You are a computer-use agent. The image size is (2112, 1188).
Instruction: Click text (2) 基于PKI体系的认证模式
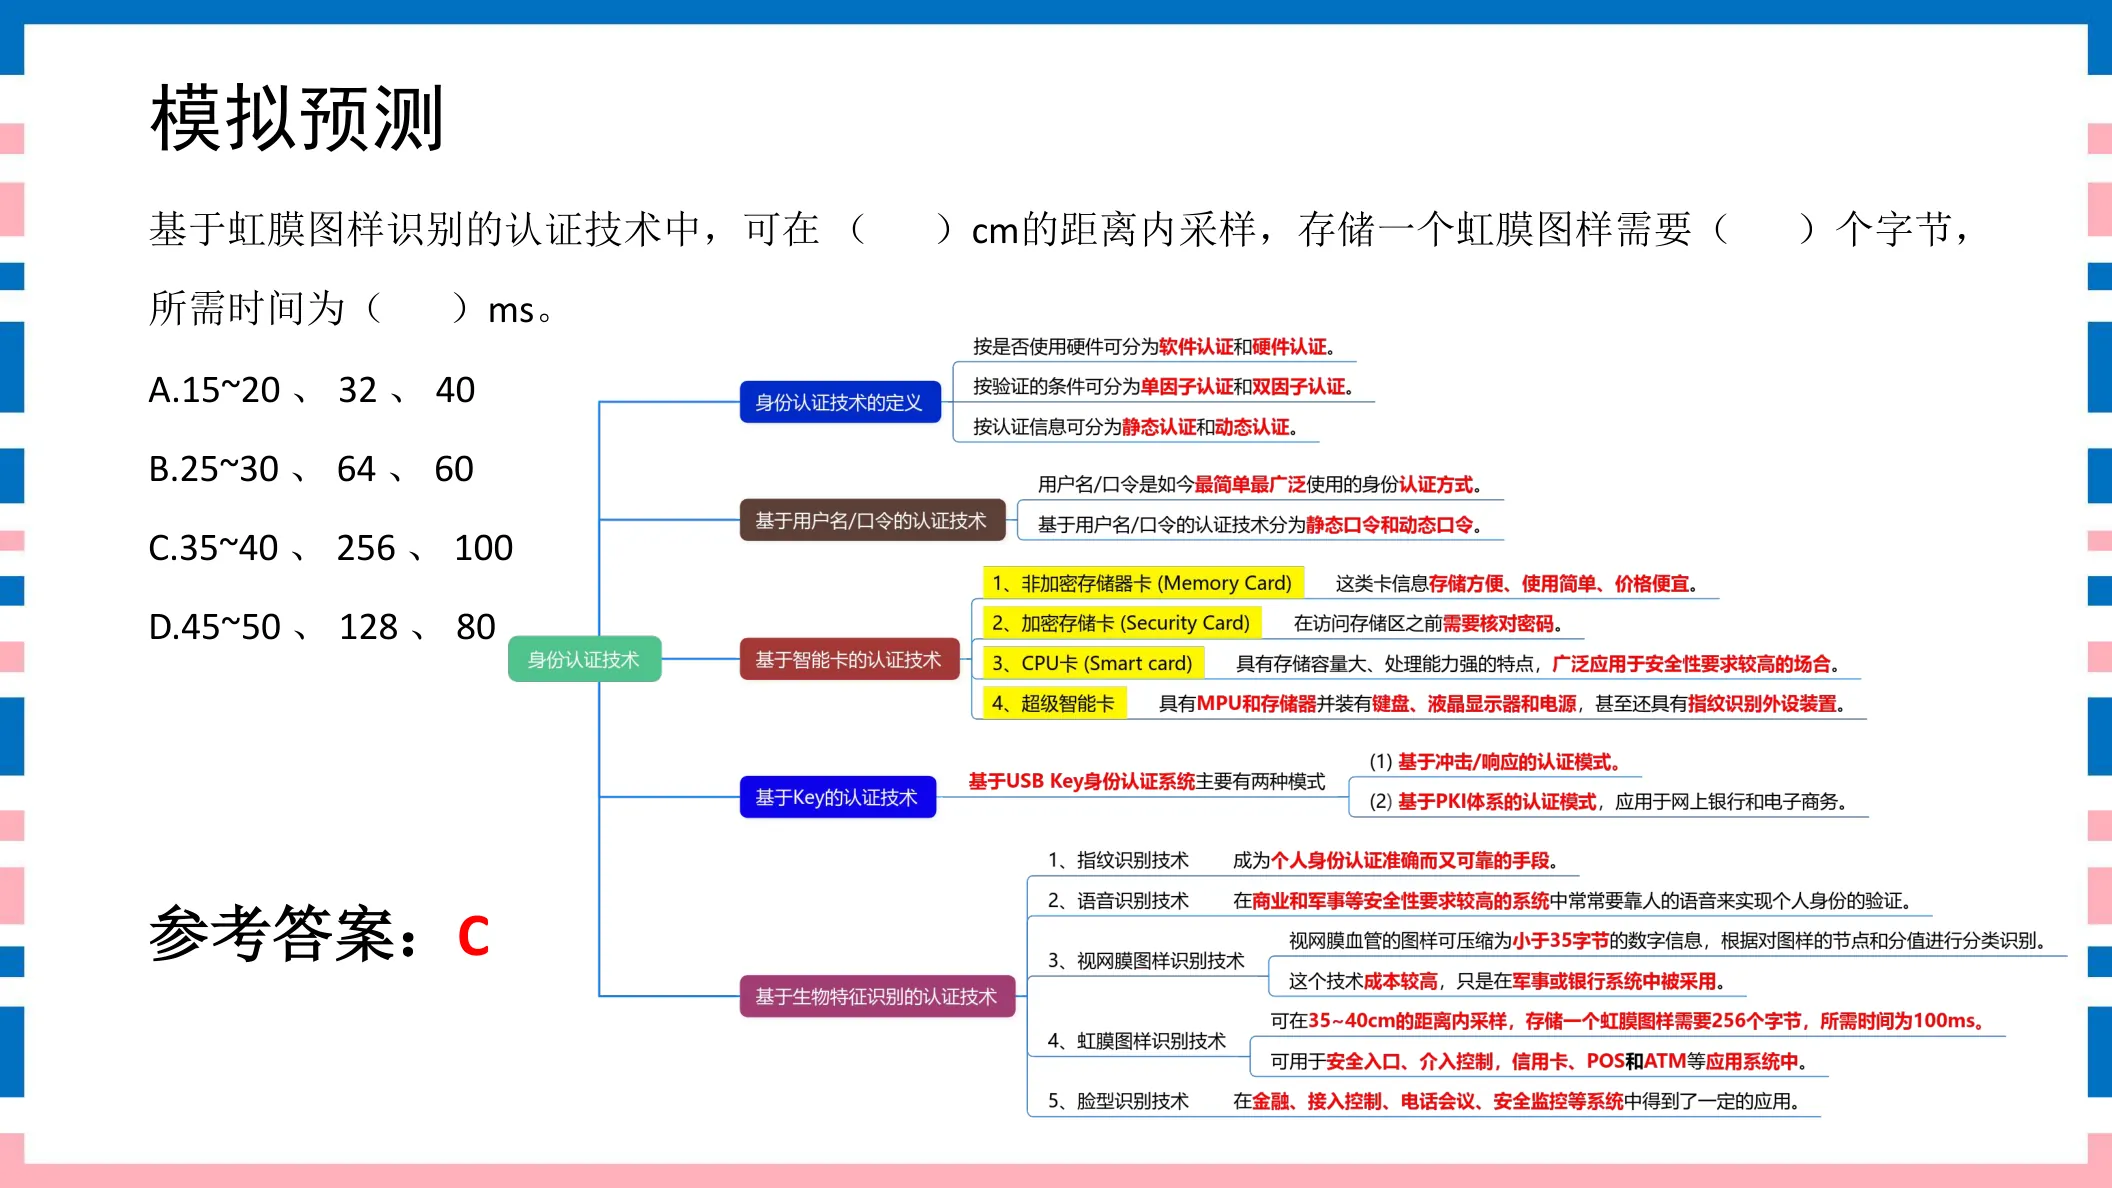pyautogui.click(x=1608, y=801)
